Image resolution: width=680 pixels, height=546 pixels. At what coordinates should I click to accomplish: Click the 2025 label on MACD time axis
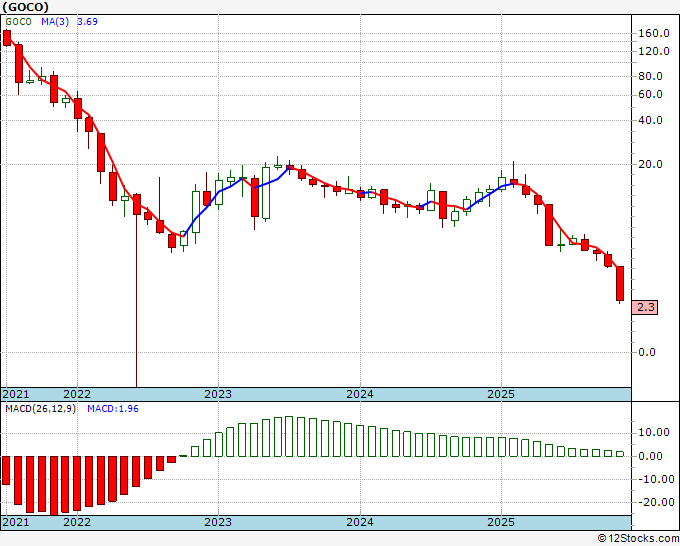coord(501,522)
